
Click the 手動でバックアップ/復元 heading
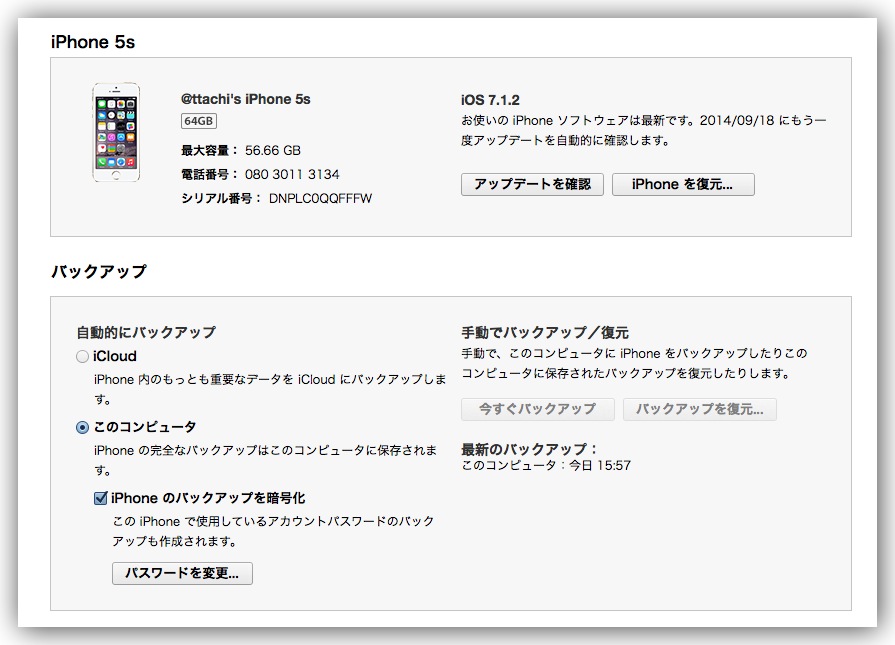pyautogui.click(x=545, y=332)
